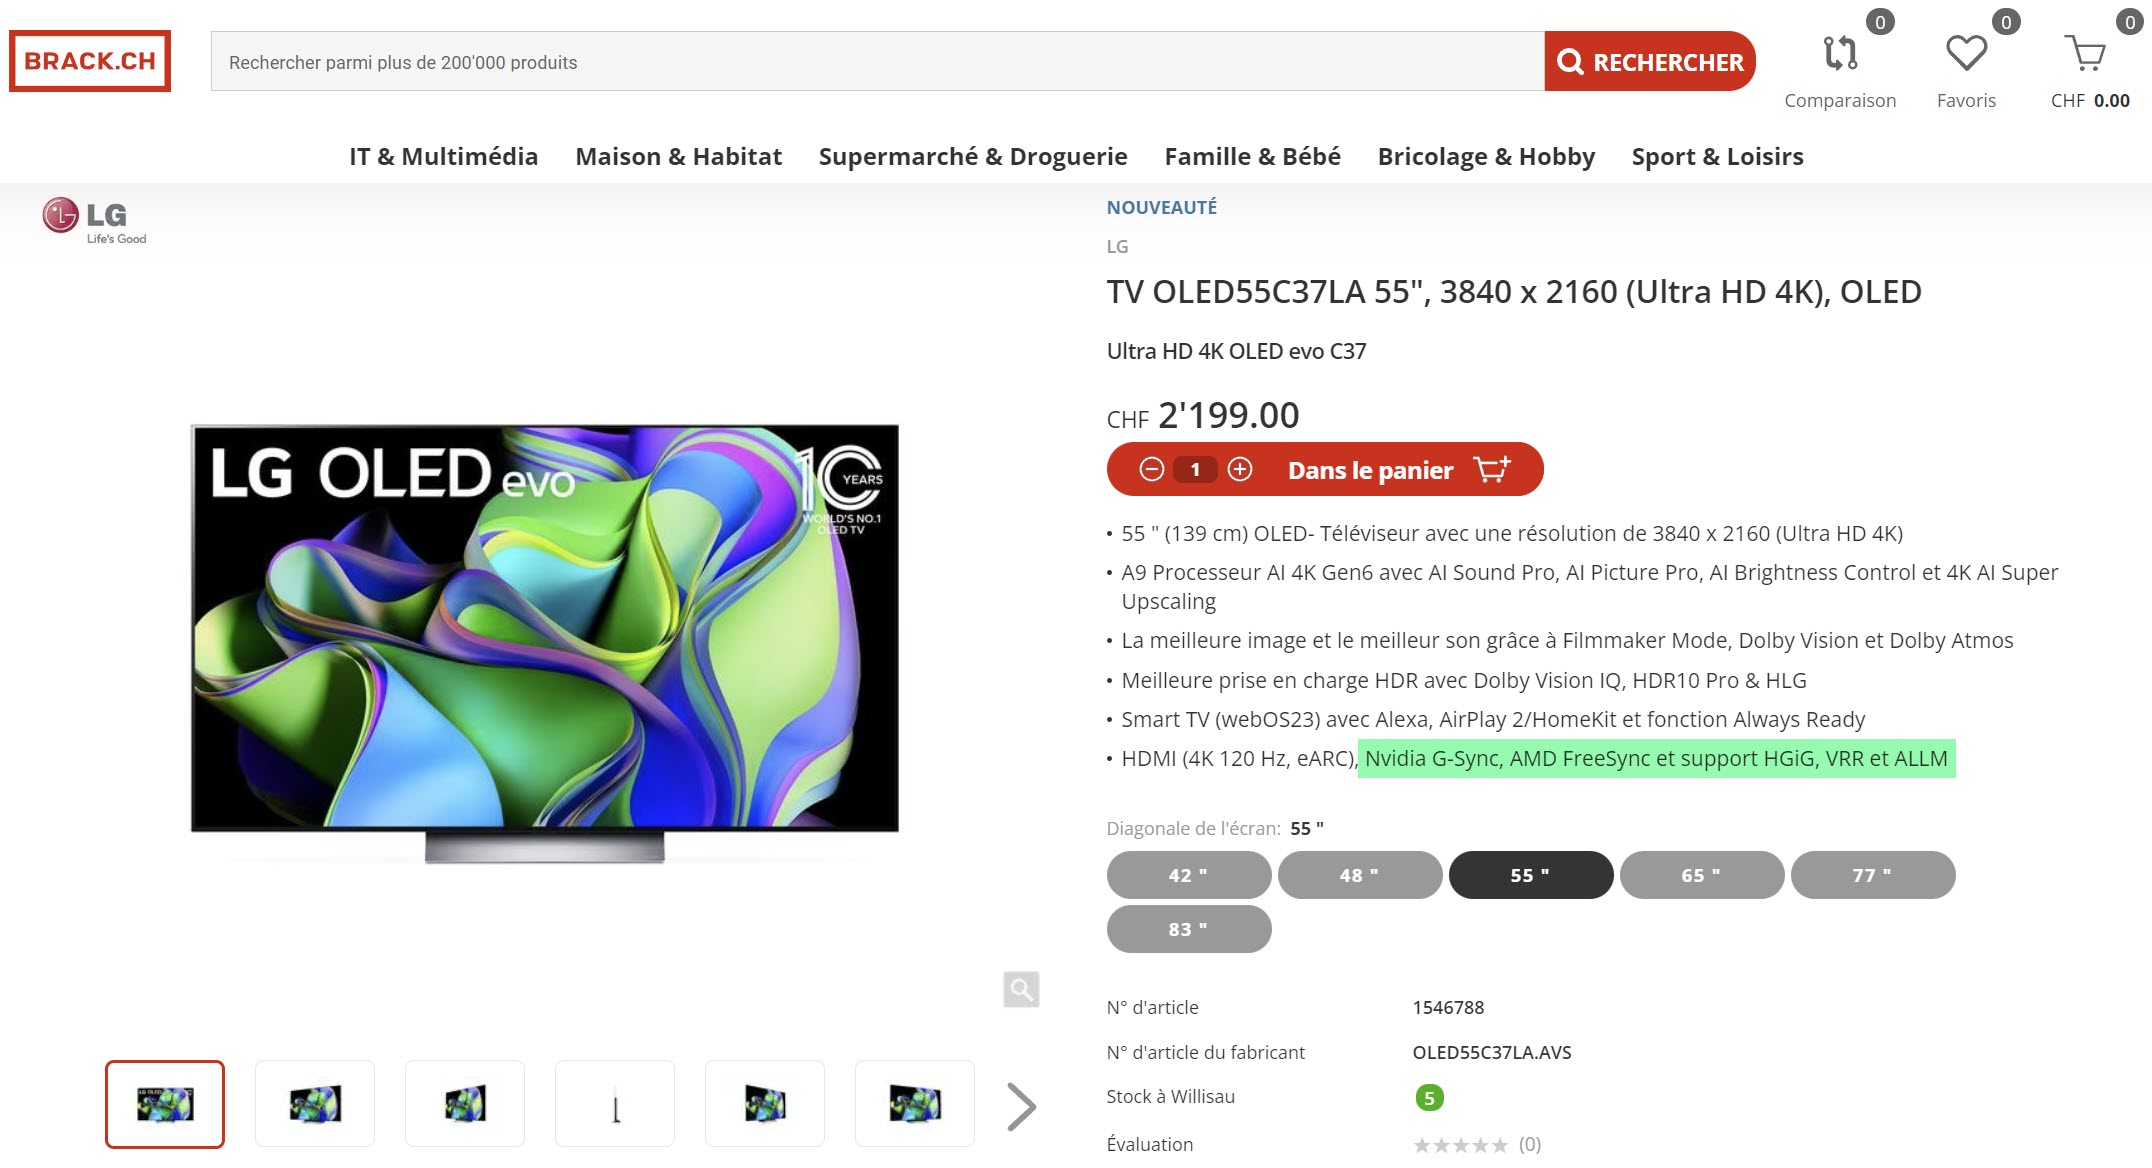Select the 65" screen size option
This screenshot has height=1168, width=2152.
(1701, 875)
